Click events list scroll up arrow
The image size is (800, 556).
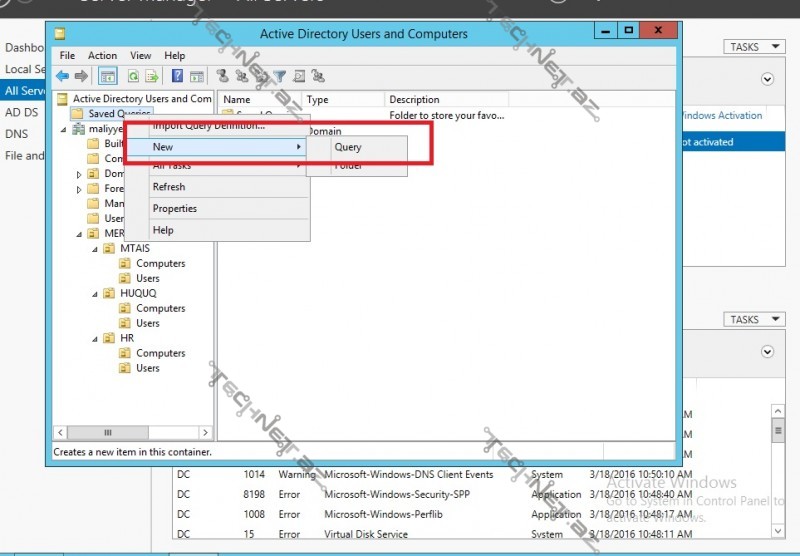(x=778, y=411)
